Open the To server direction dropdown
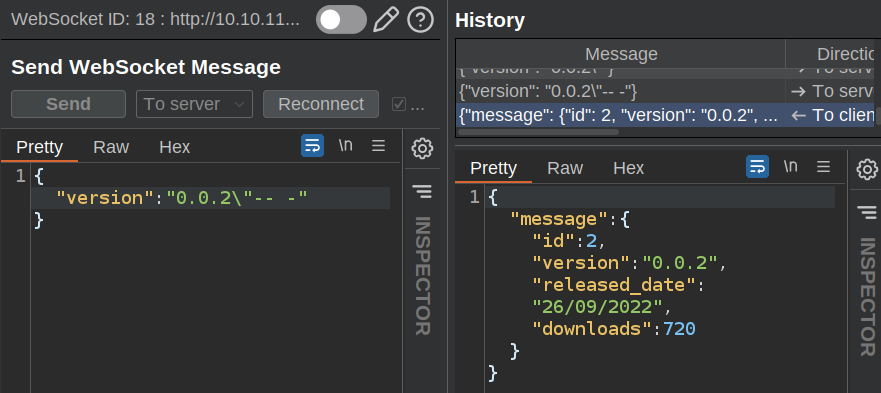 coord(194,104)
